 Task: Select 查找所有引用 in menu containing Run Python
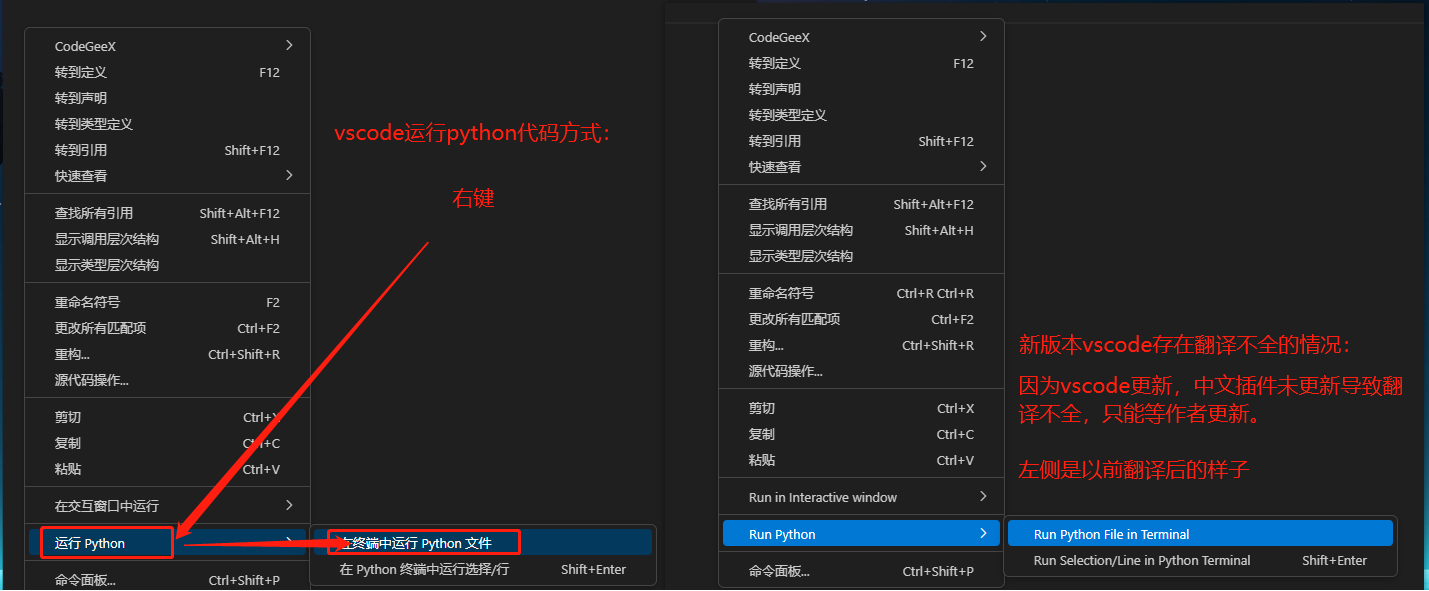pyautogui.click(x=861, y=204)
